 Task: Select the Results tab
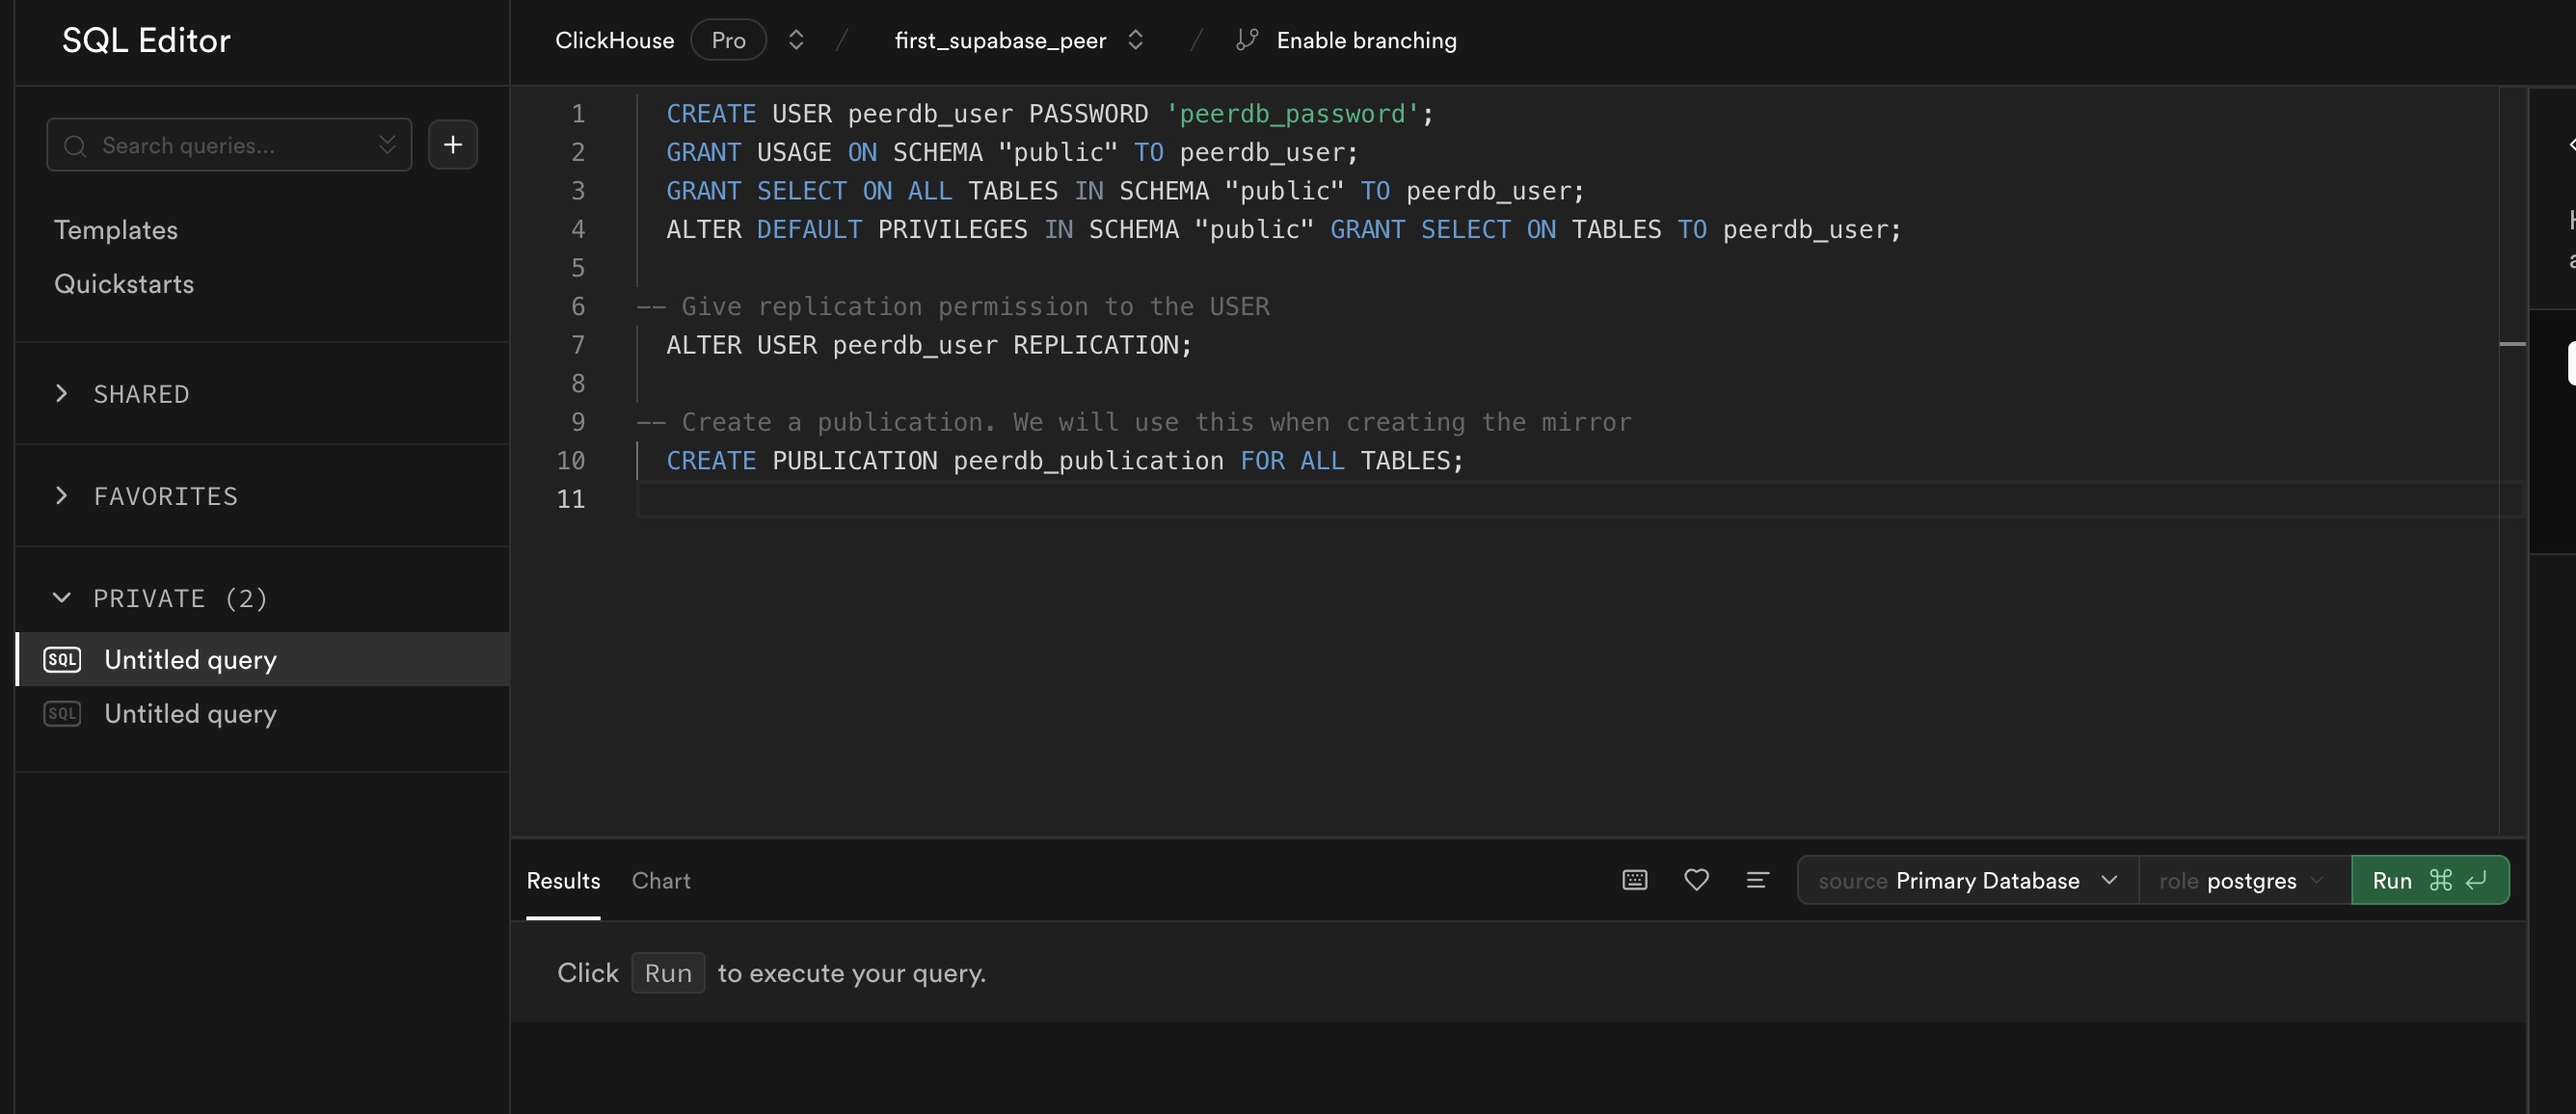coord(563,879)
